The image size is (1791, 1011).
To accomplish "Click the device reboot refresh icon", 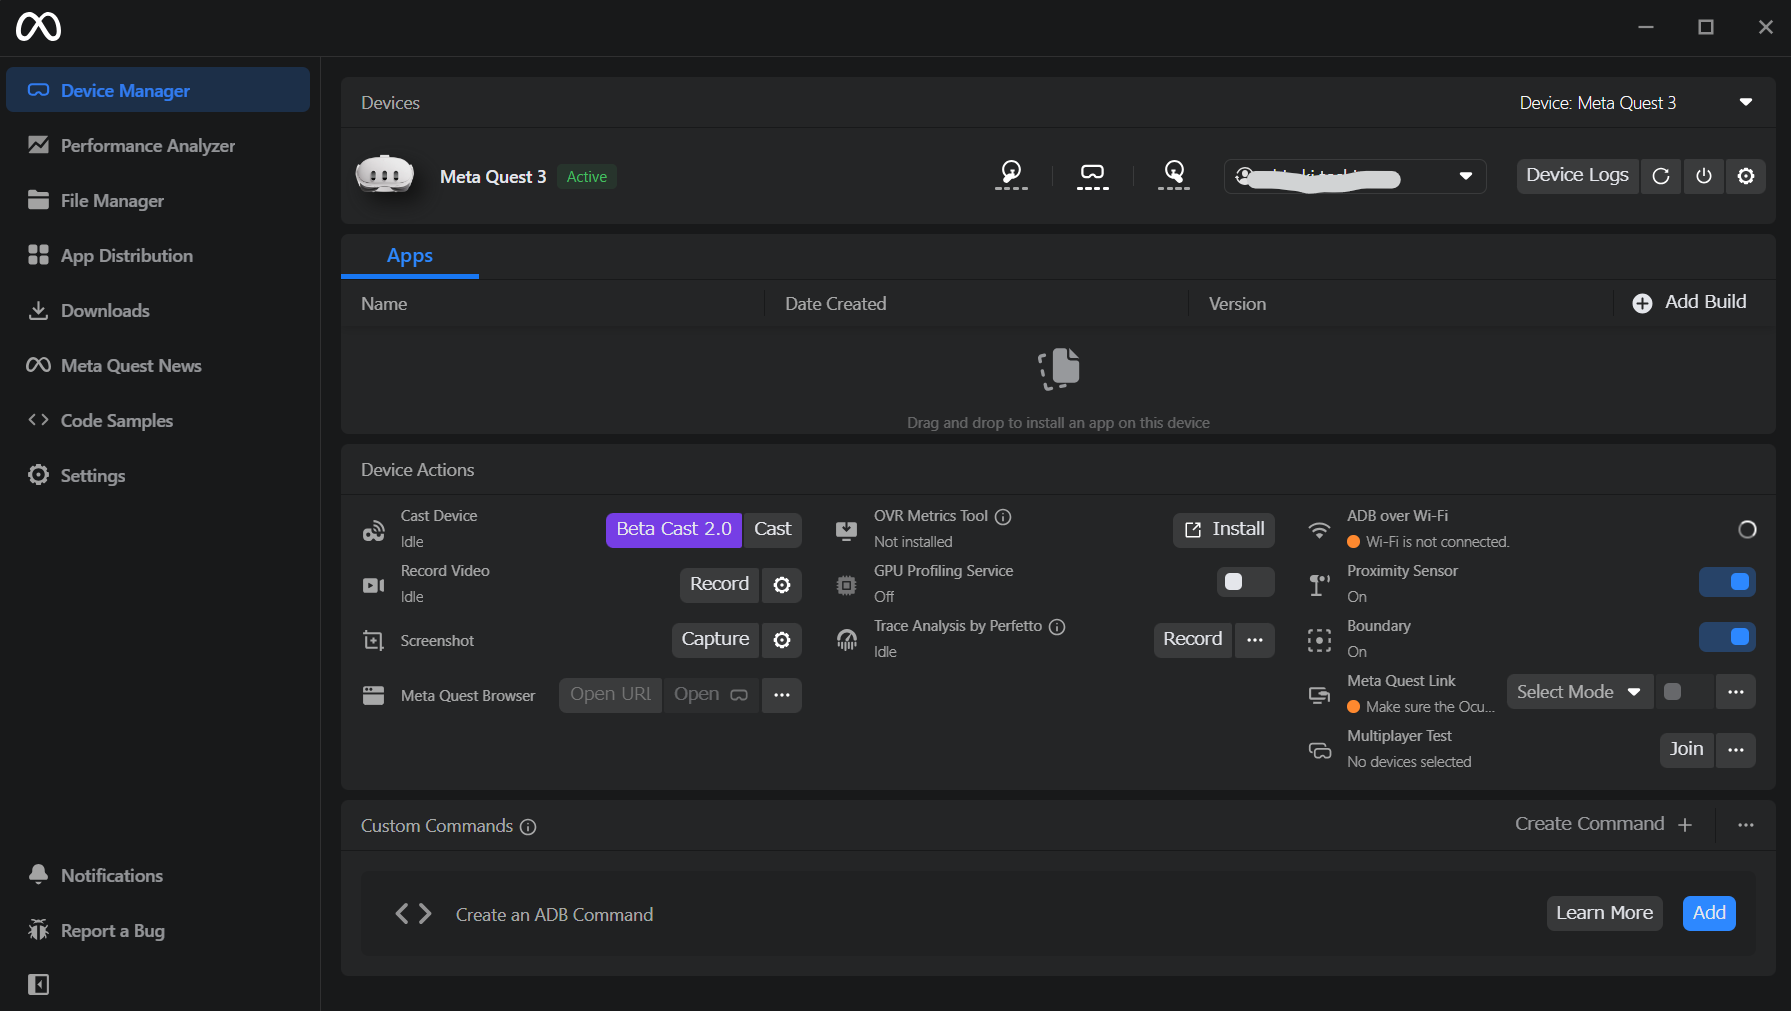I will [1661, 176].
